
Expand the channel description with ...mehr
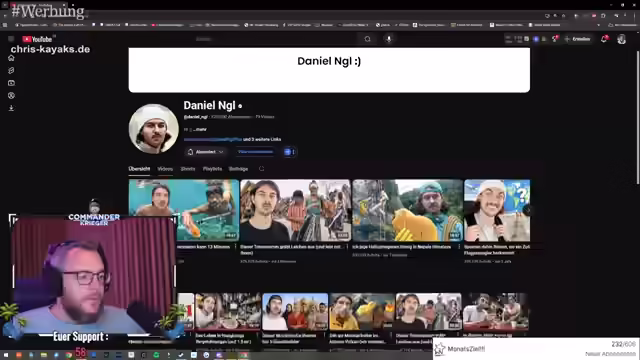200,129
